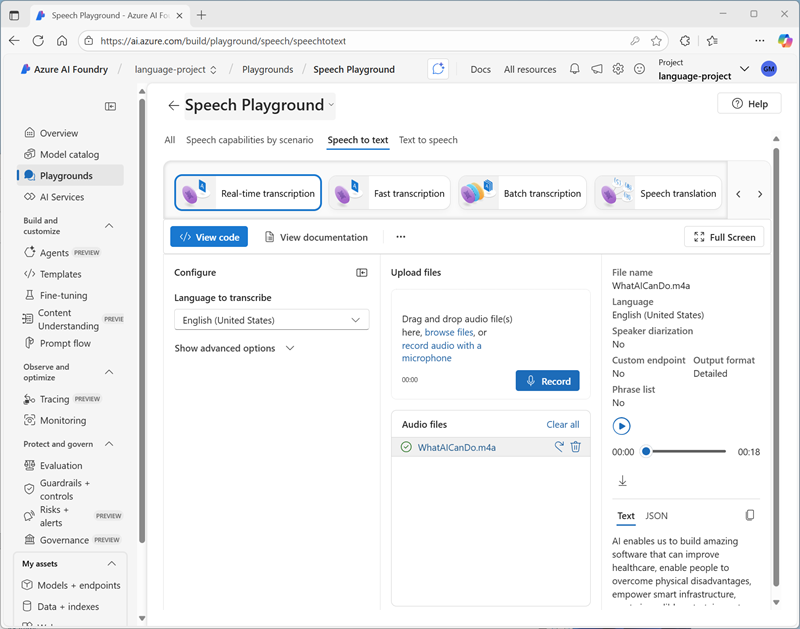Collapse the Configure panel
This screenshot has height=629, width=800.
point(361,272)
